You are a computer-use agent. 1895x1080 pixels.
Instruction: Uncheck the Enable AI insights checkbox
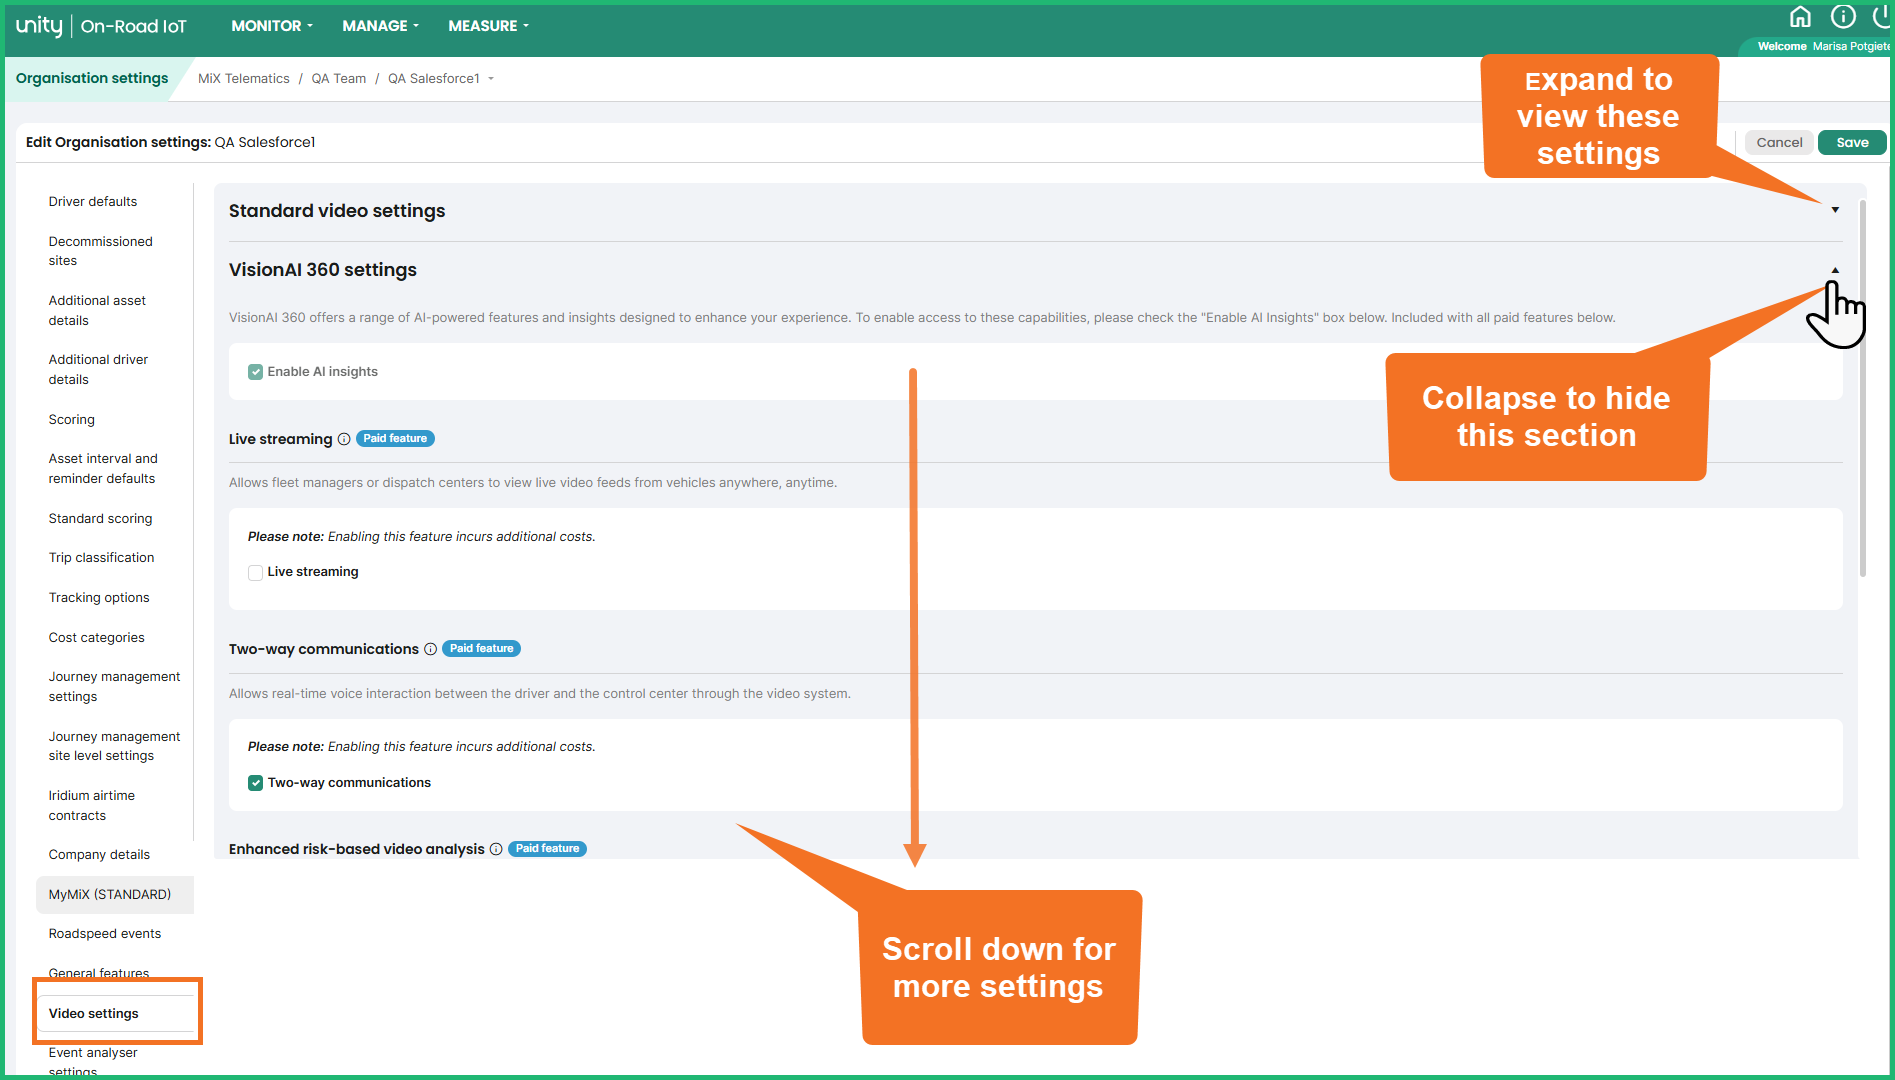pyautogui.click(x=256, y=371)
